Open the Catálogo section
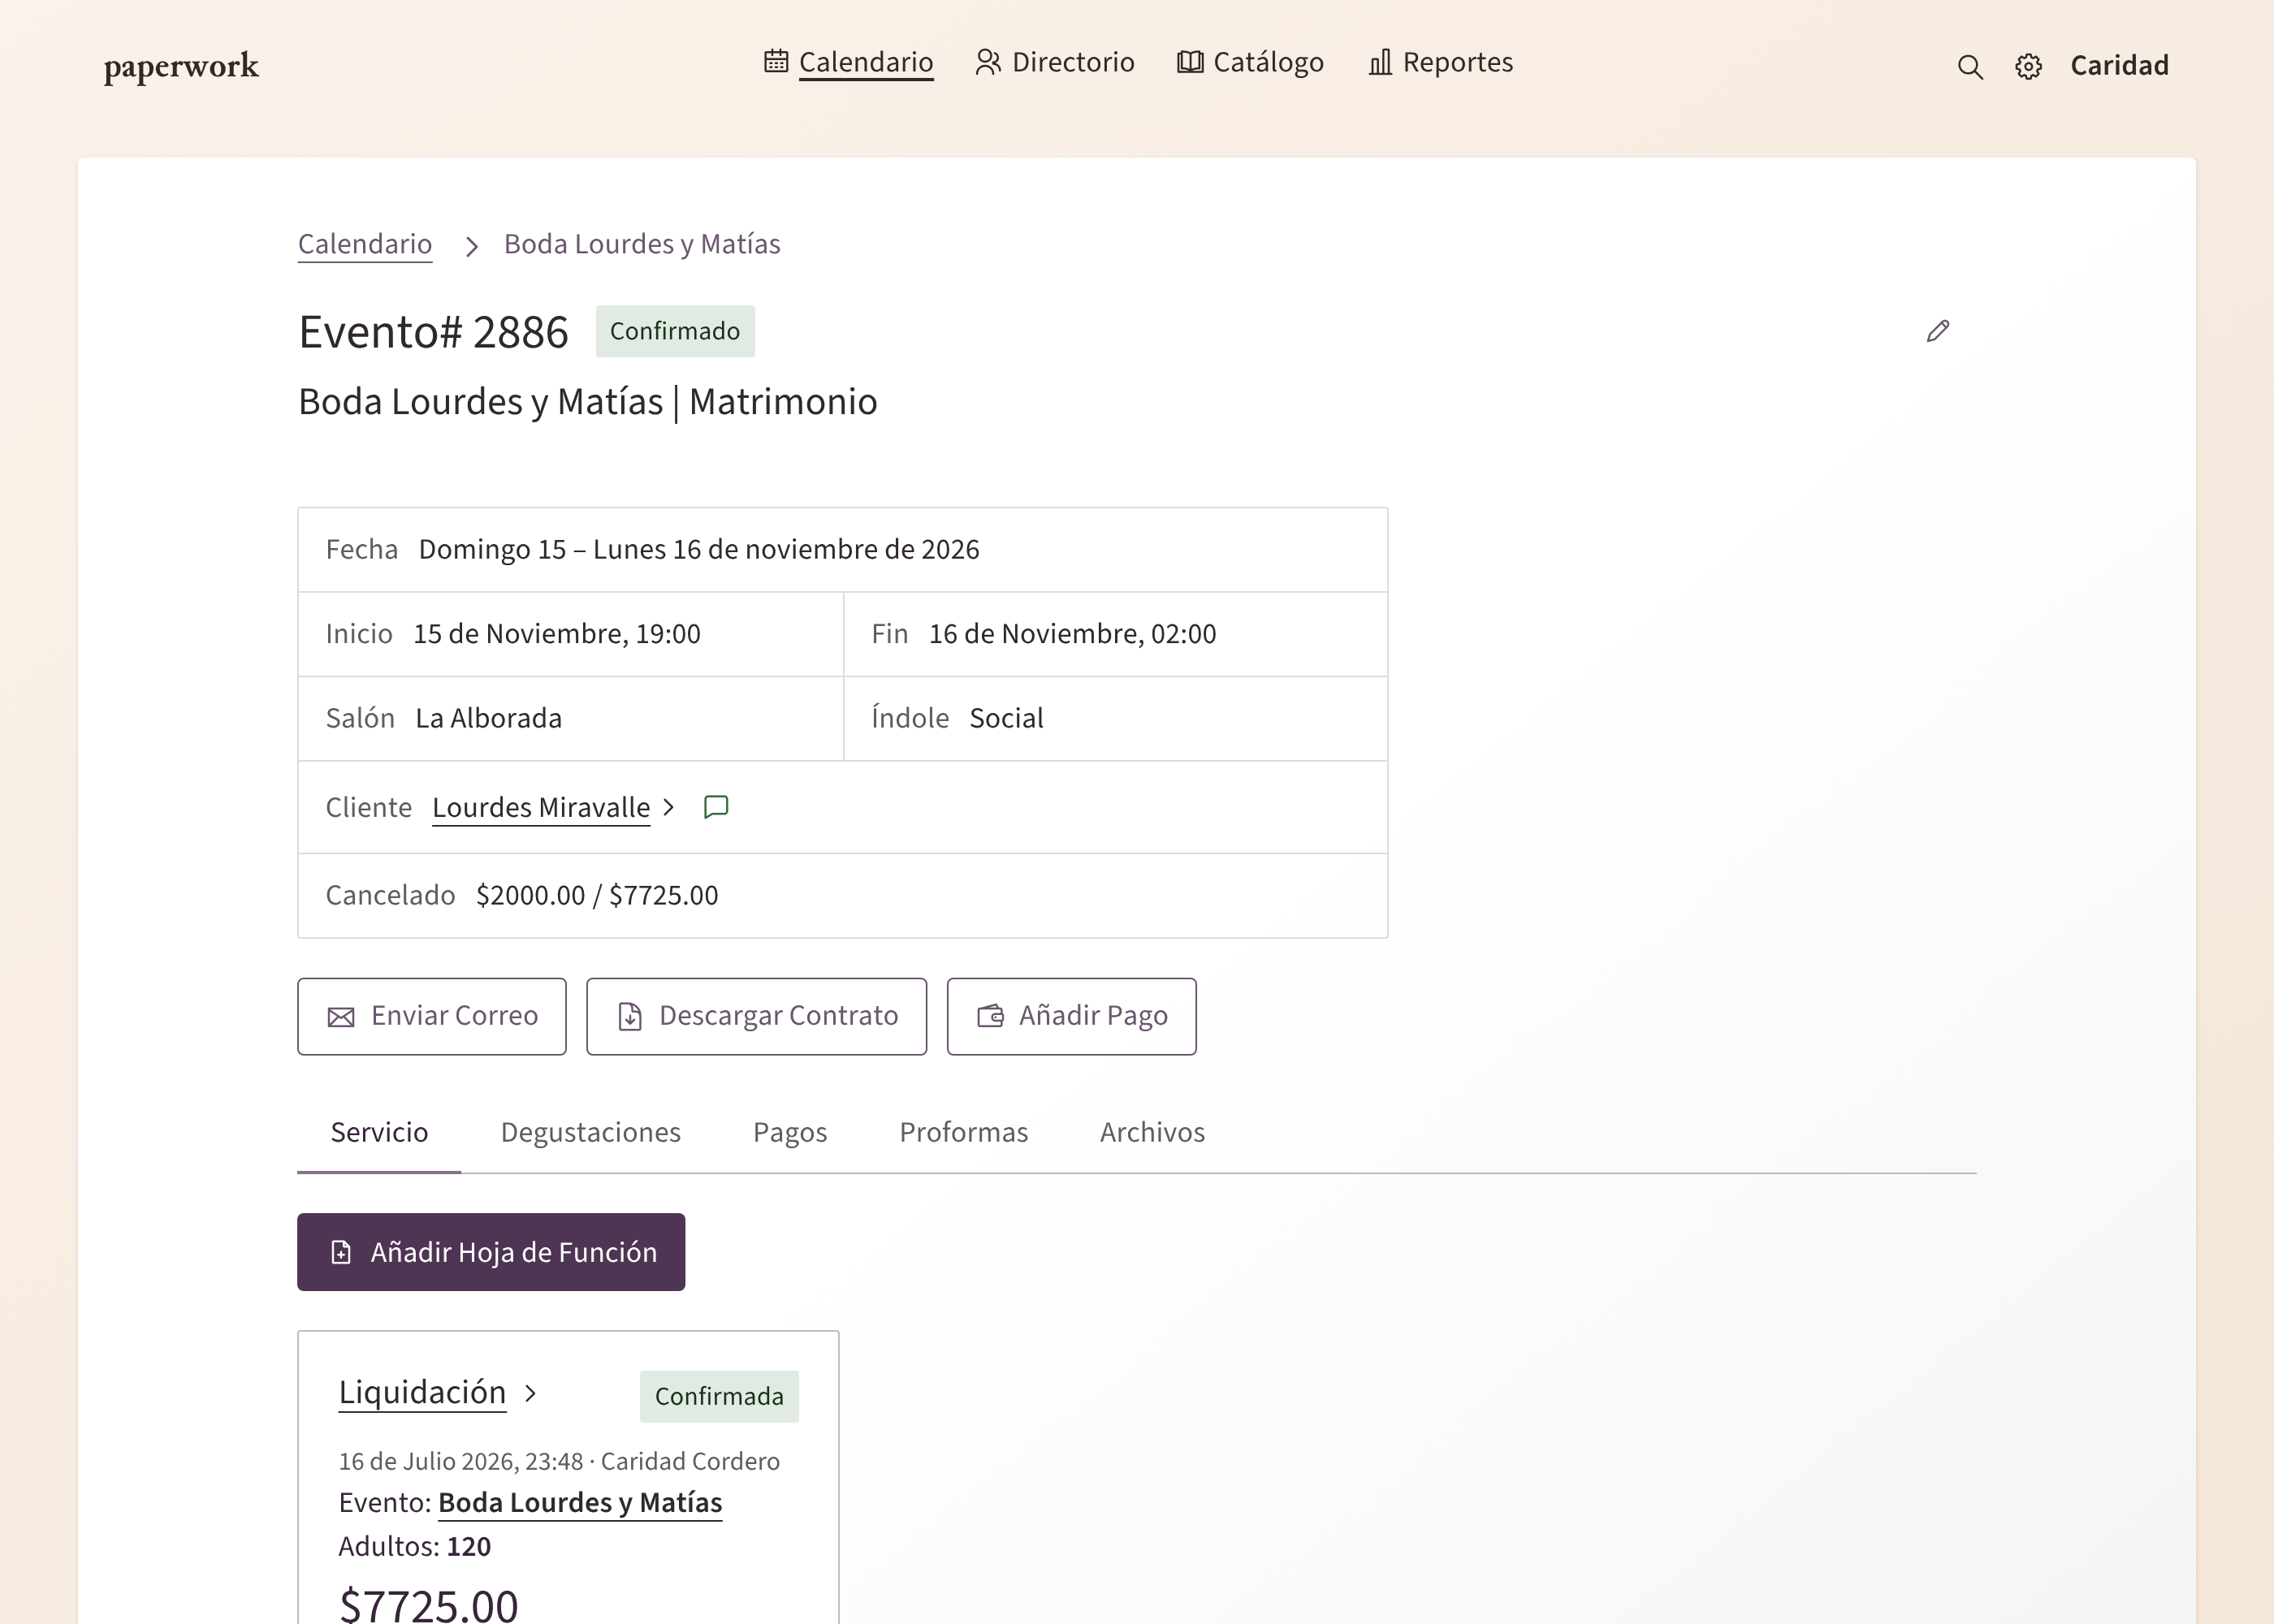 pyautogui.click(x=1250, y=62)
